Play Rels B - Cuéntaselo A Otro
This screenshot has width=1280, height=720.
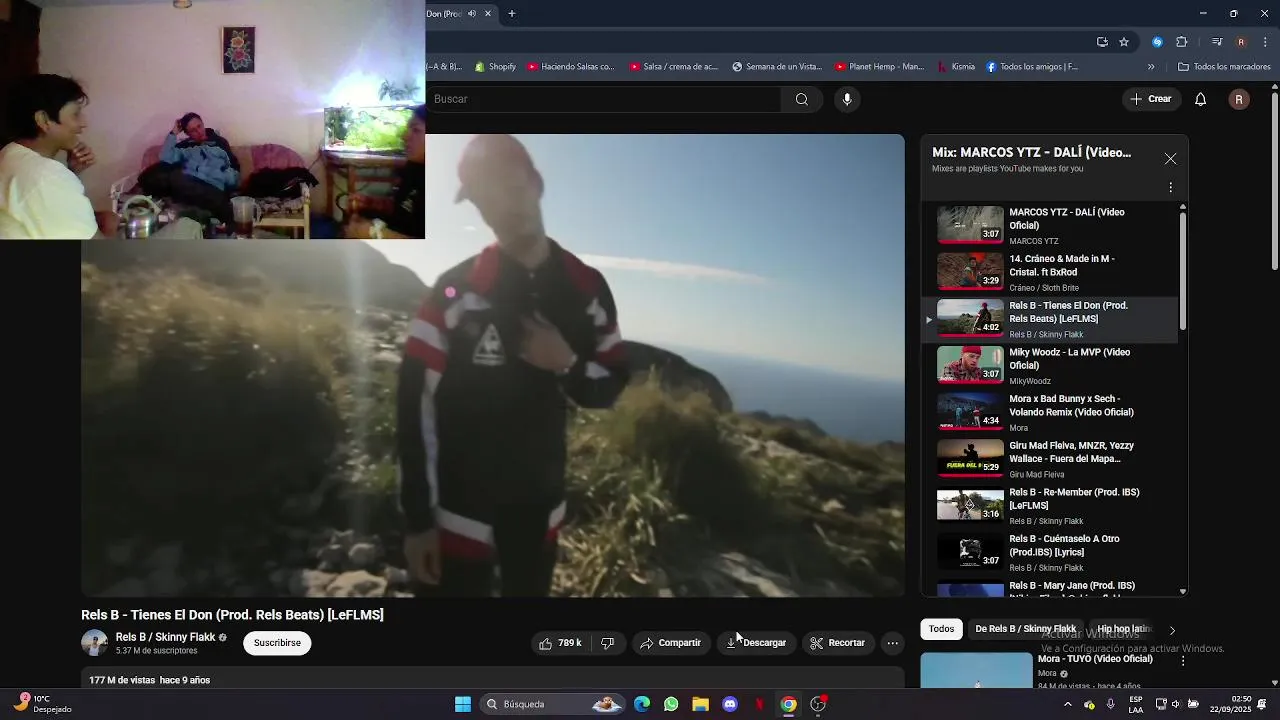pos(1049,552)
